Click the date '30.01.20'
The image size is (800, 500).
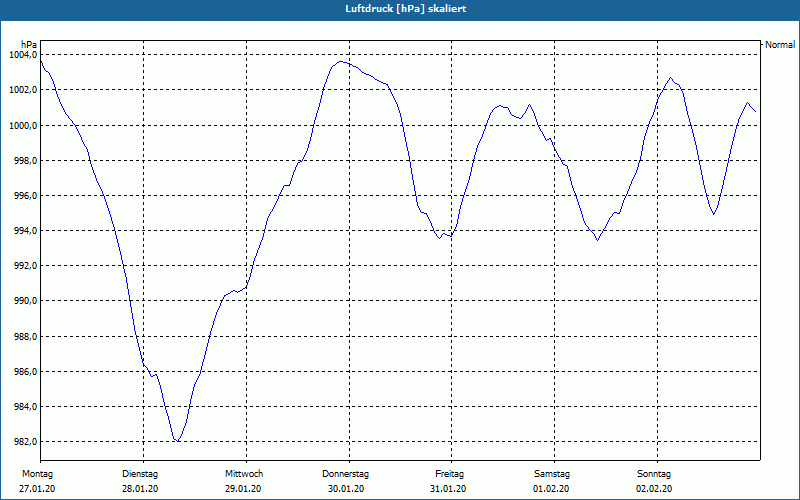[346, 489]
